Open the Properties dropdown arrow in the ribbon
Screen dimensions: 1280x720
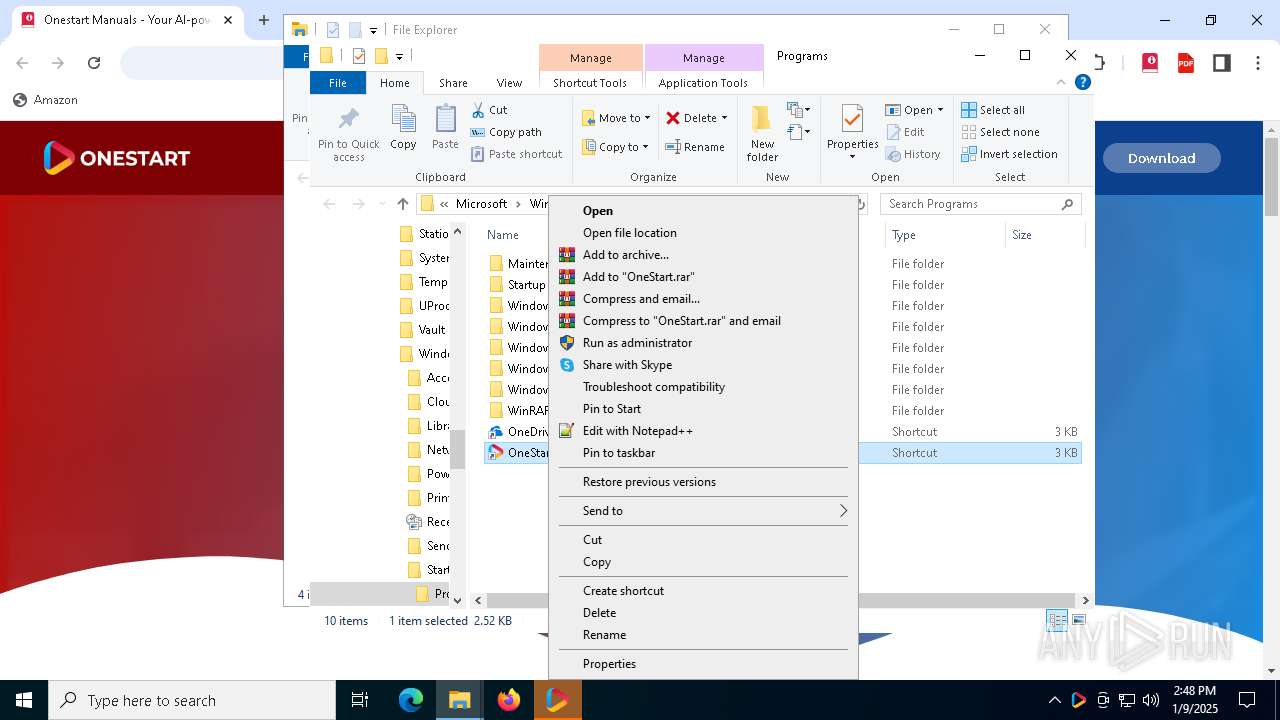click(852, 157)
